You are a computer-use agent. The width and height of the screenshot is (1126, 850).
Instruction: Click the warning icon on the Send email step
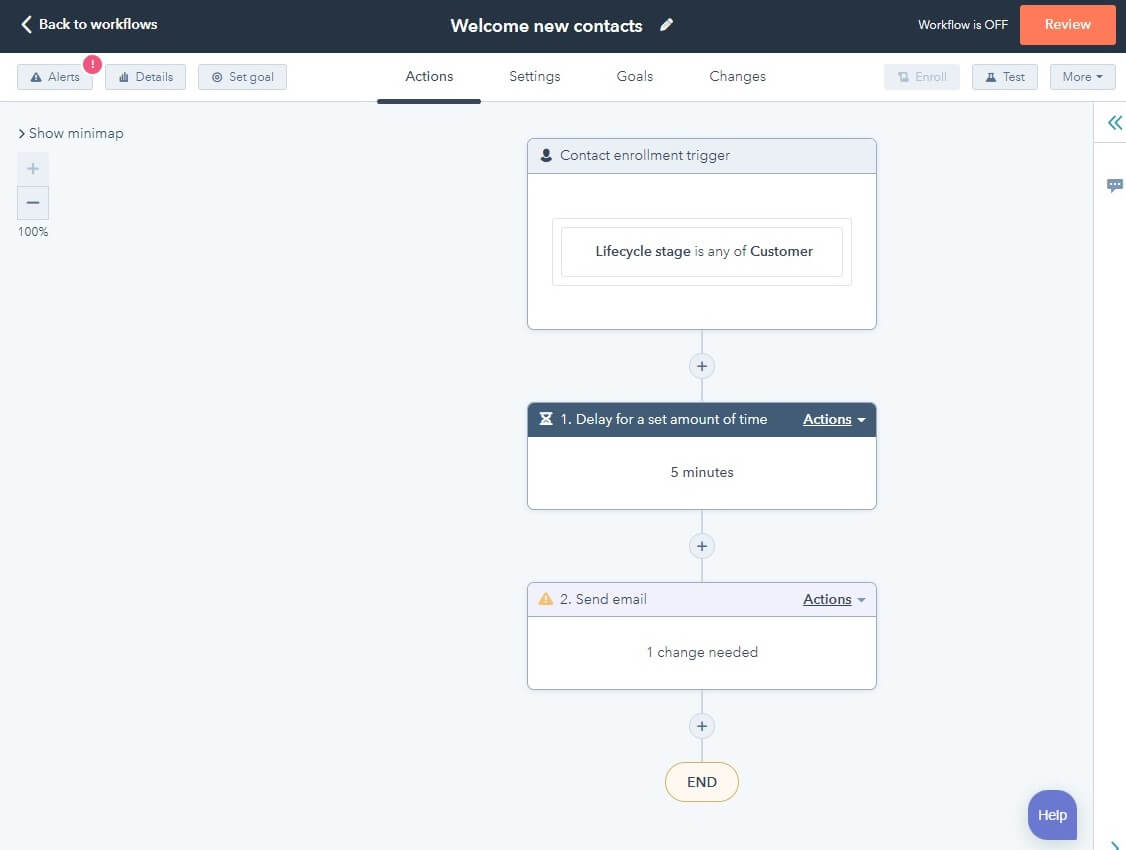pos(545,598)
